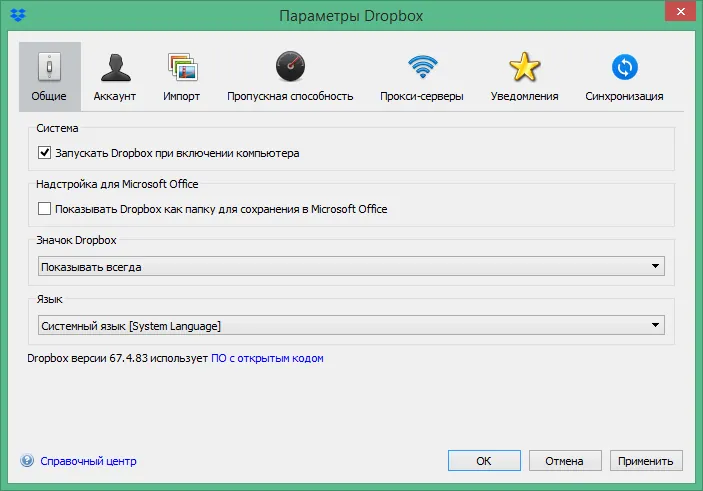This screenshot has width=703, height=491.
Task: Select the 'Синхронизация' tab label
Action: pos(625,96)
